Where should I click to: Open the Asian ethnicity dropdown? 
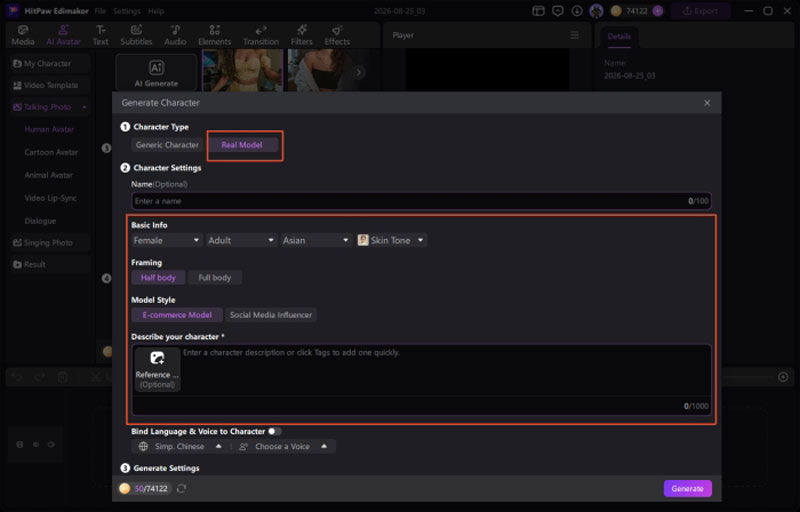pos(316,240)
